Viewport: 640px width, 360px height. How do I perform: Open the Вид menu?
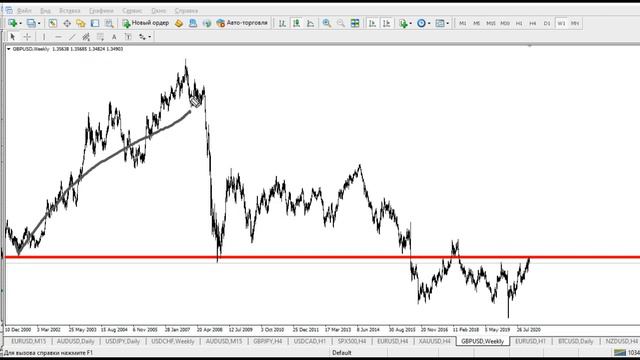45,11
